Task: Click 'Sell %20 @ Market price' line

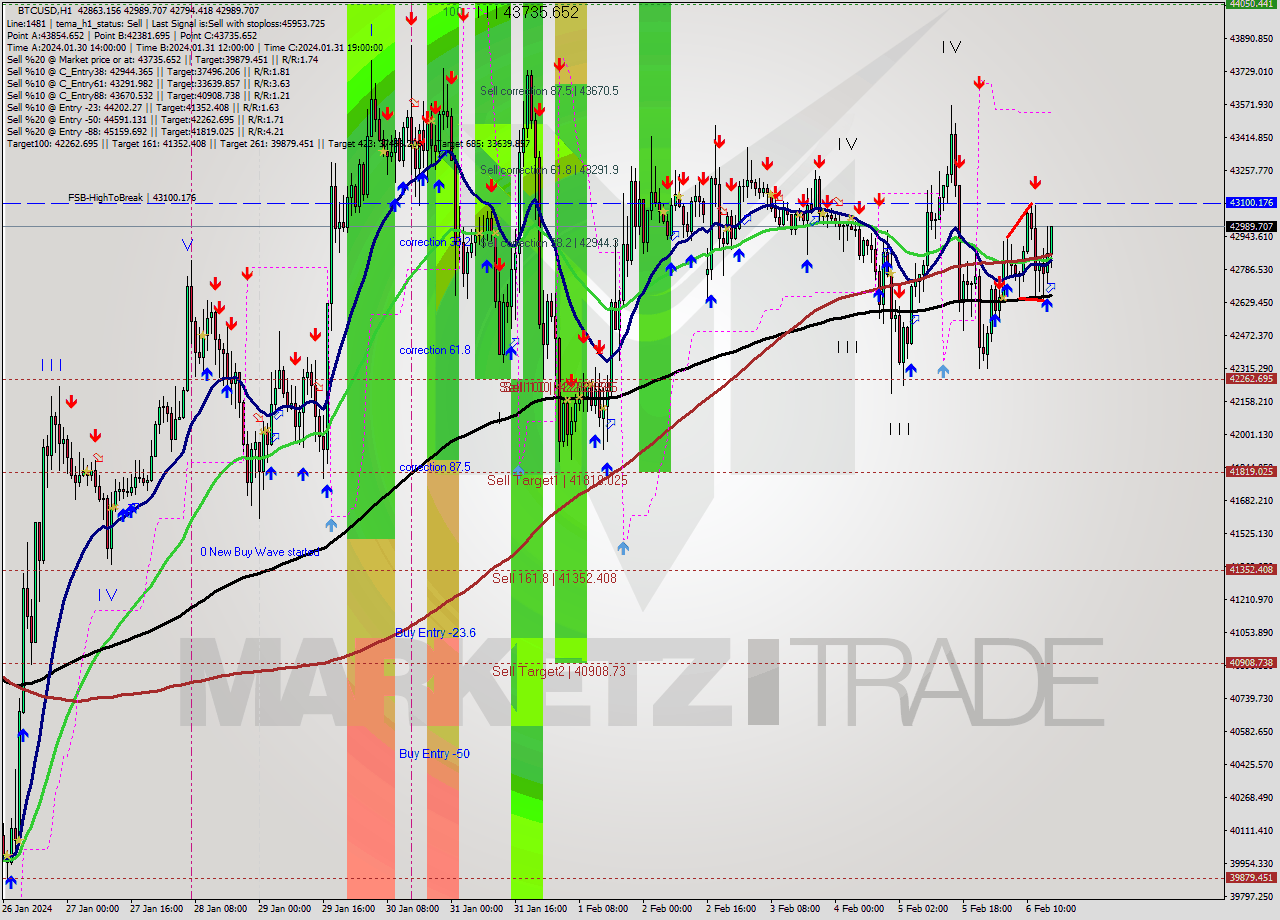Action: [162, 60]
